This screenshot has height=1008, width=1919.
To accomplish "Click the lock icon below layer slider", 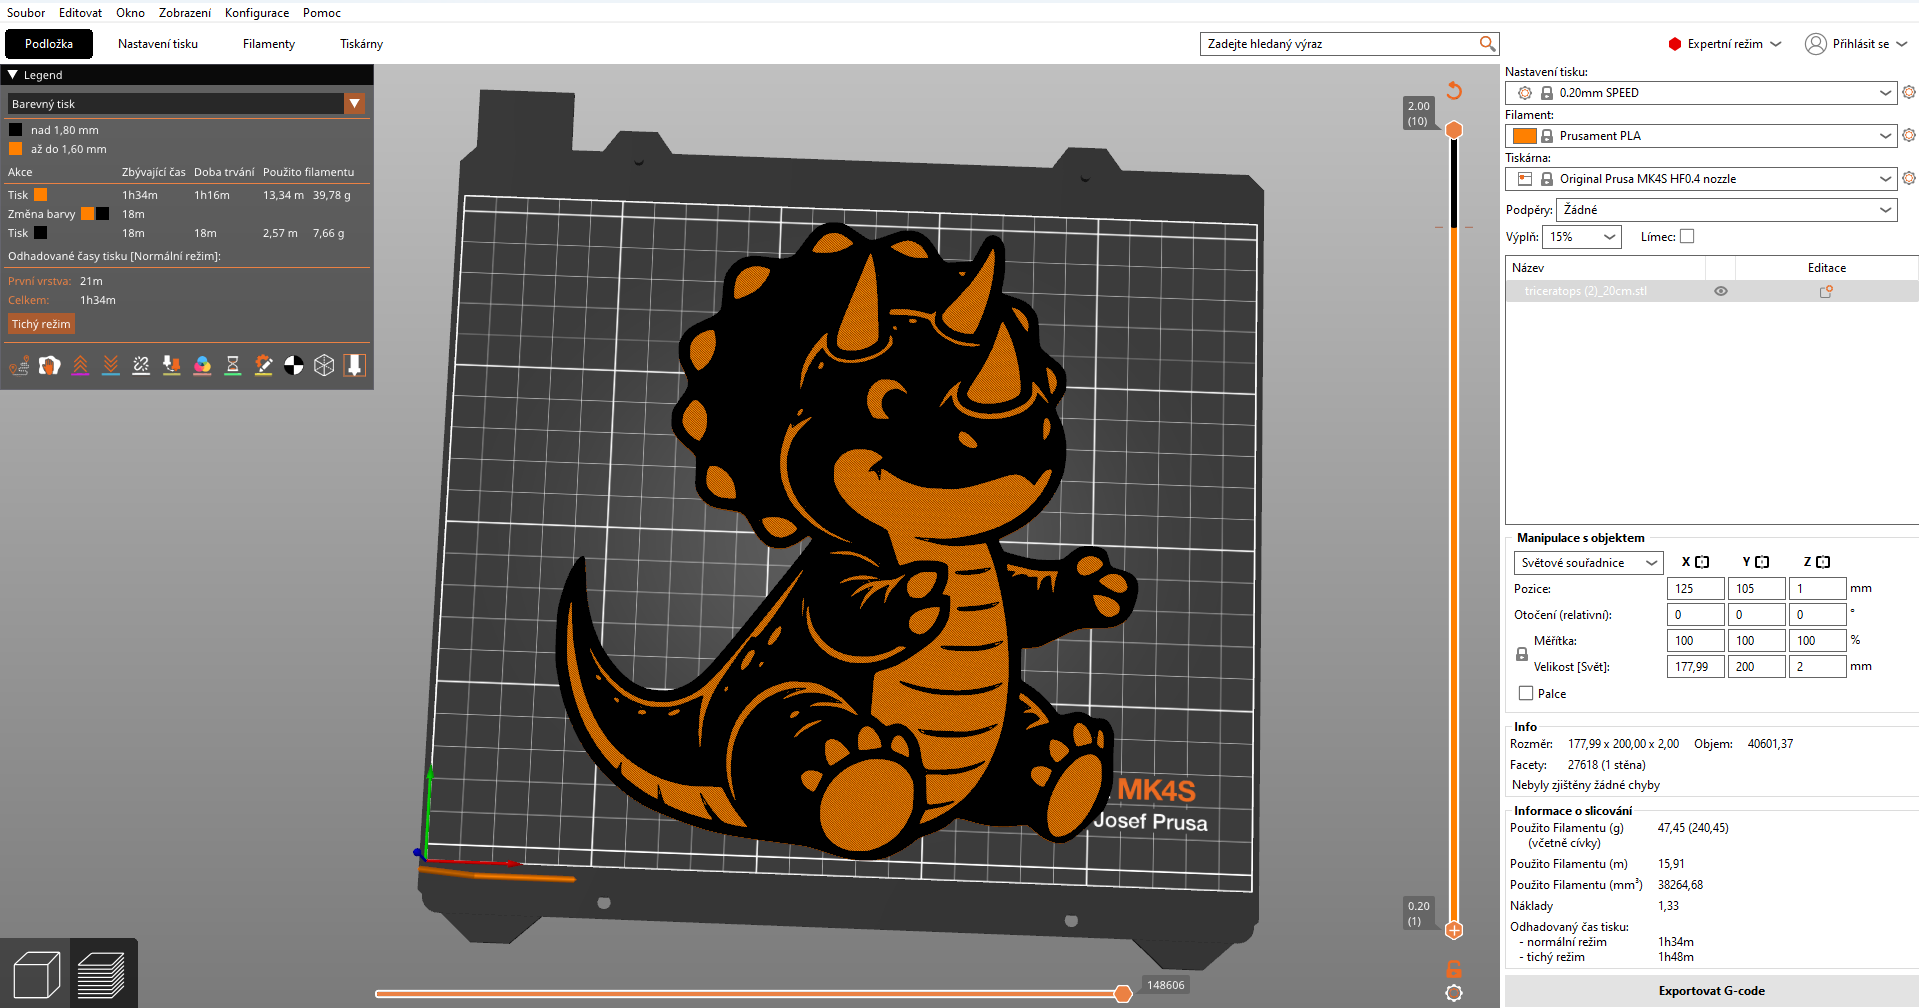I will [1454, 969].
